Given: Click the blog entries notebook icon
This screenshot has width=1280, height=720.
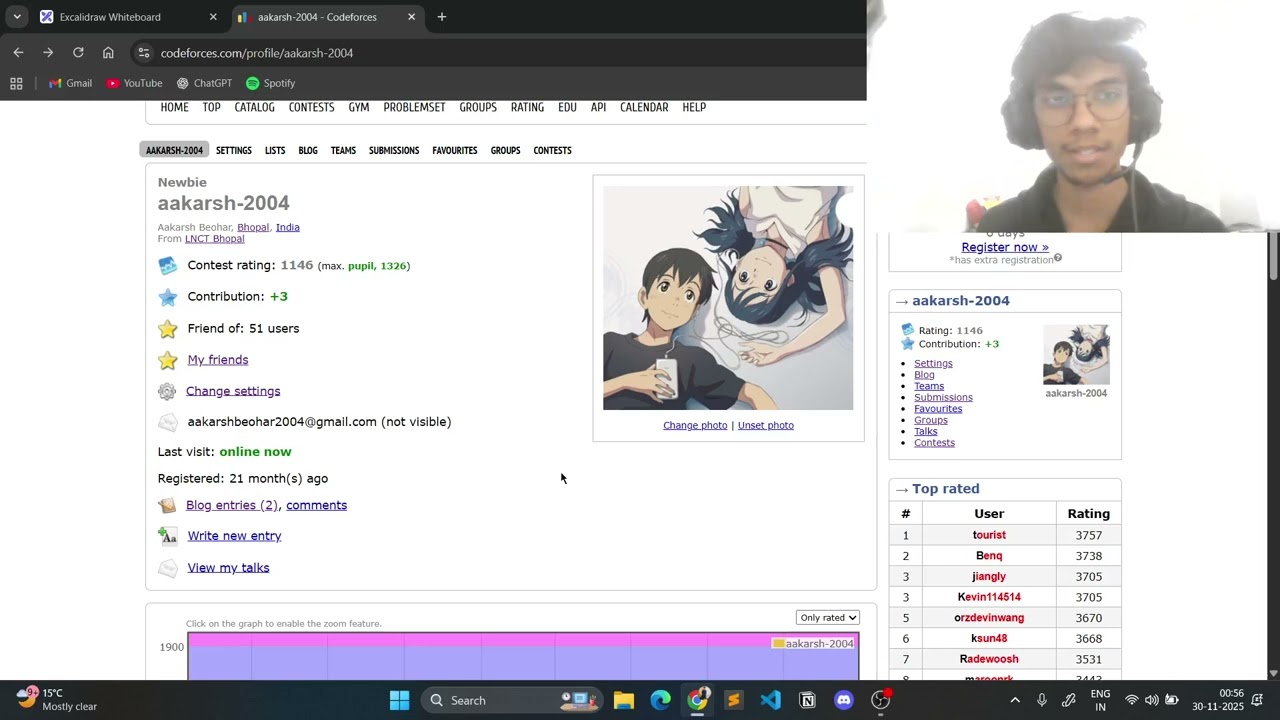Looking at the screenshot, I should pos(167,505).
